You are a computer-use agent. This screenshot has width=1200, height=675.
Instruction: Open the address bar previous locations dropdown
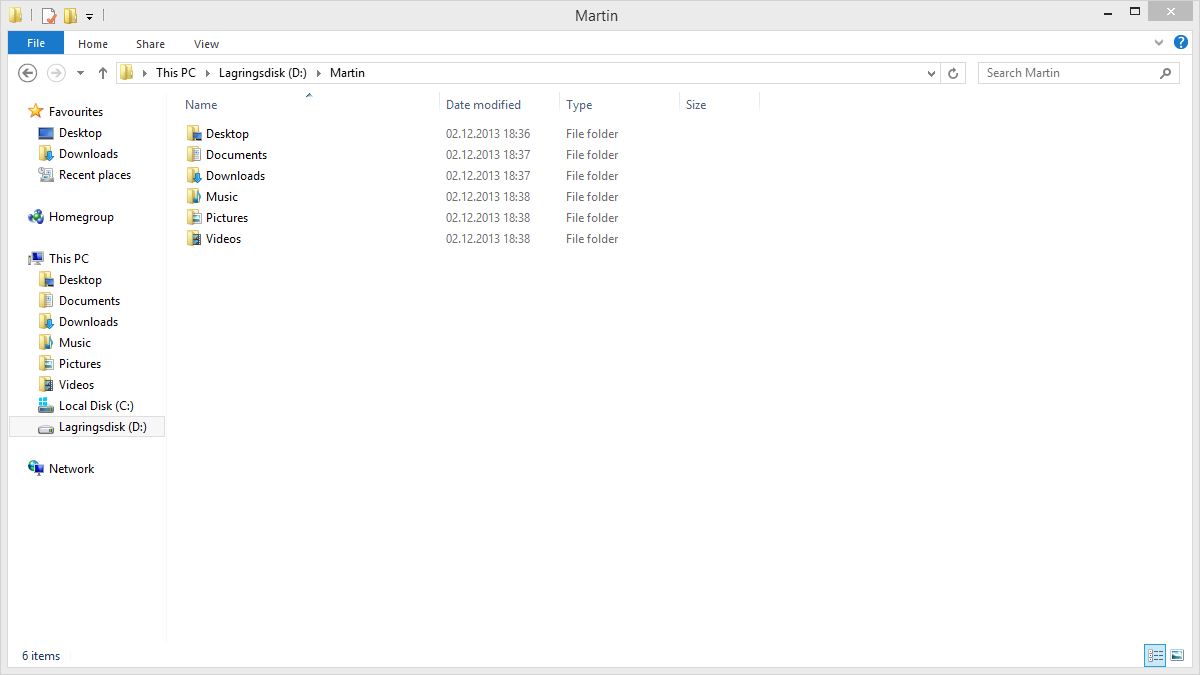(x=932, y=73)
